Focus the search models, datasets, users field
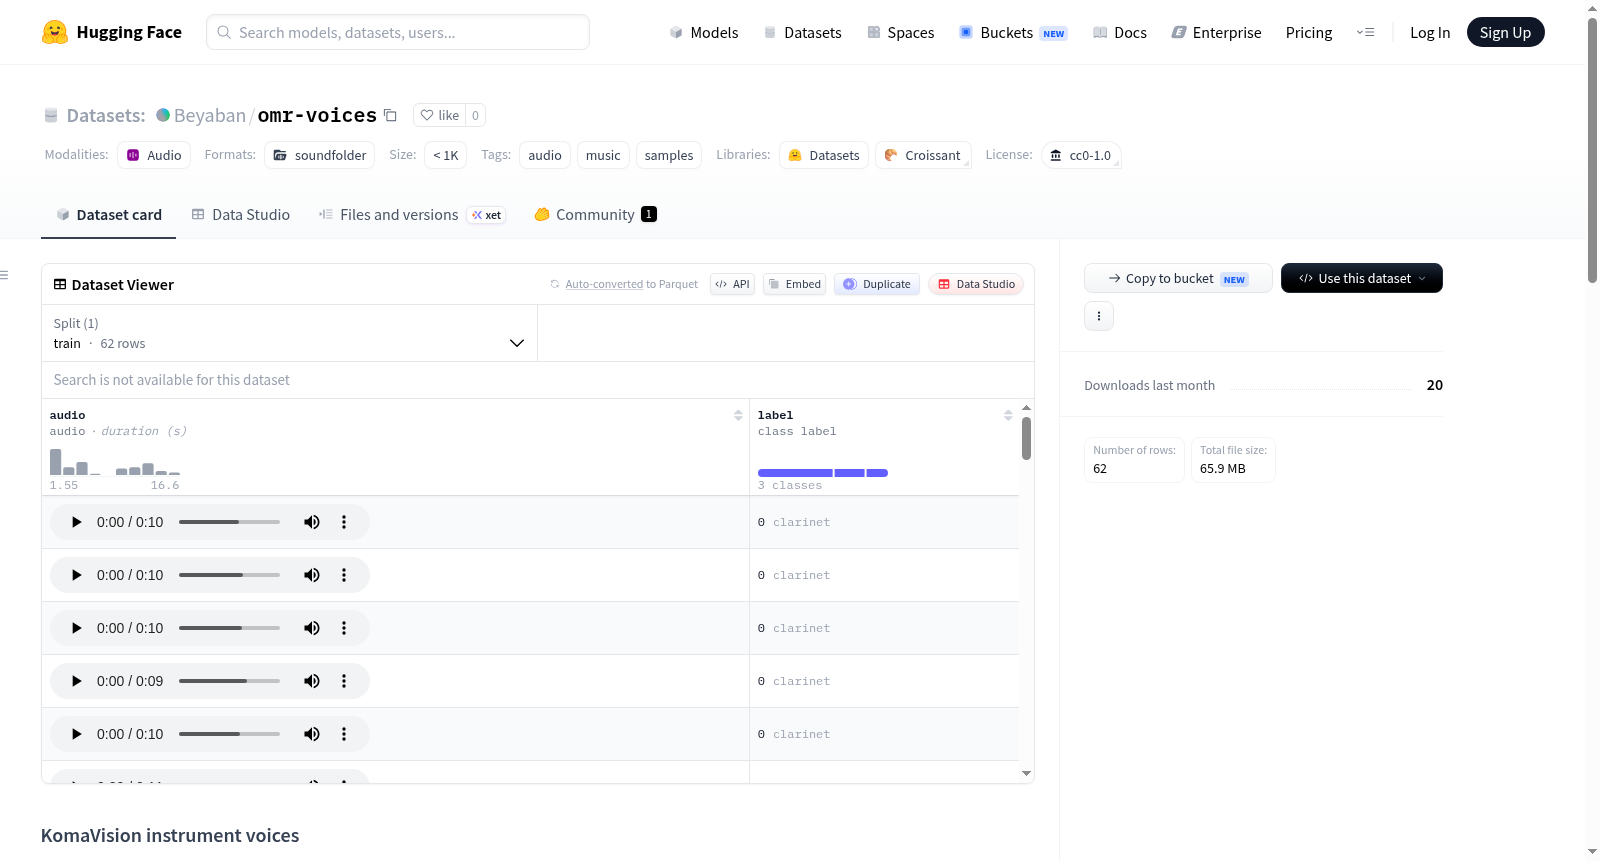1600x861 pixels. [398, 32]
